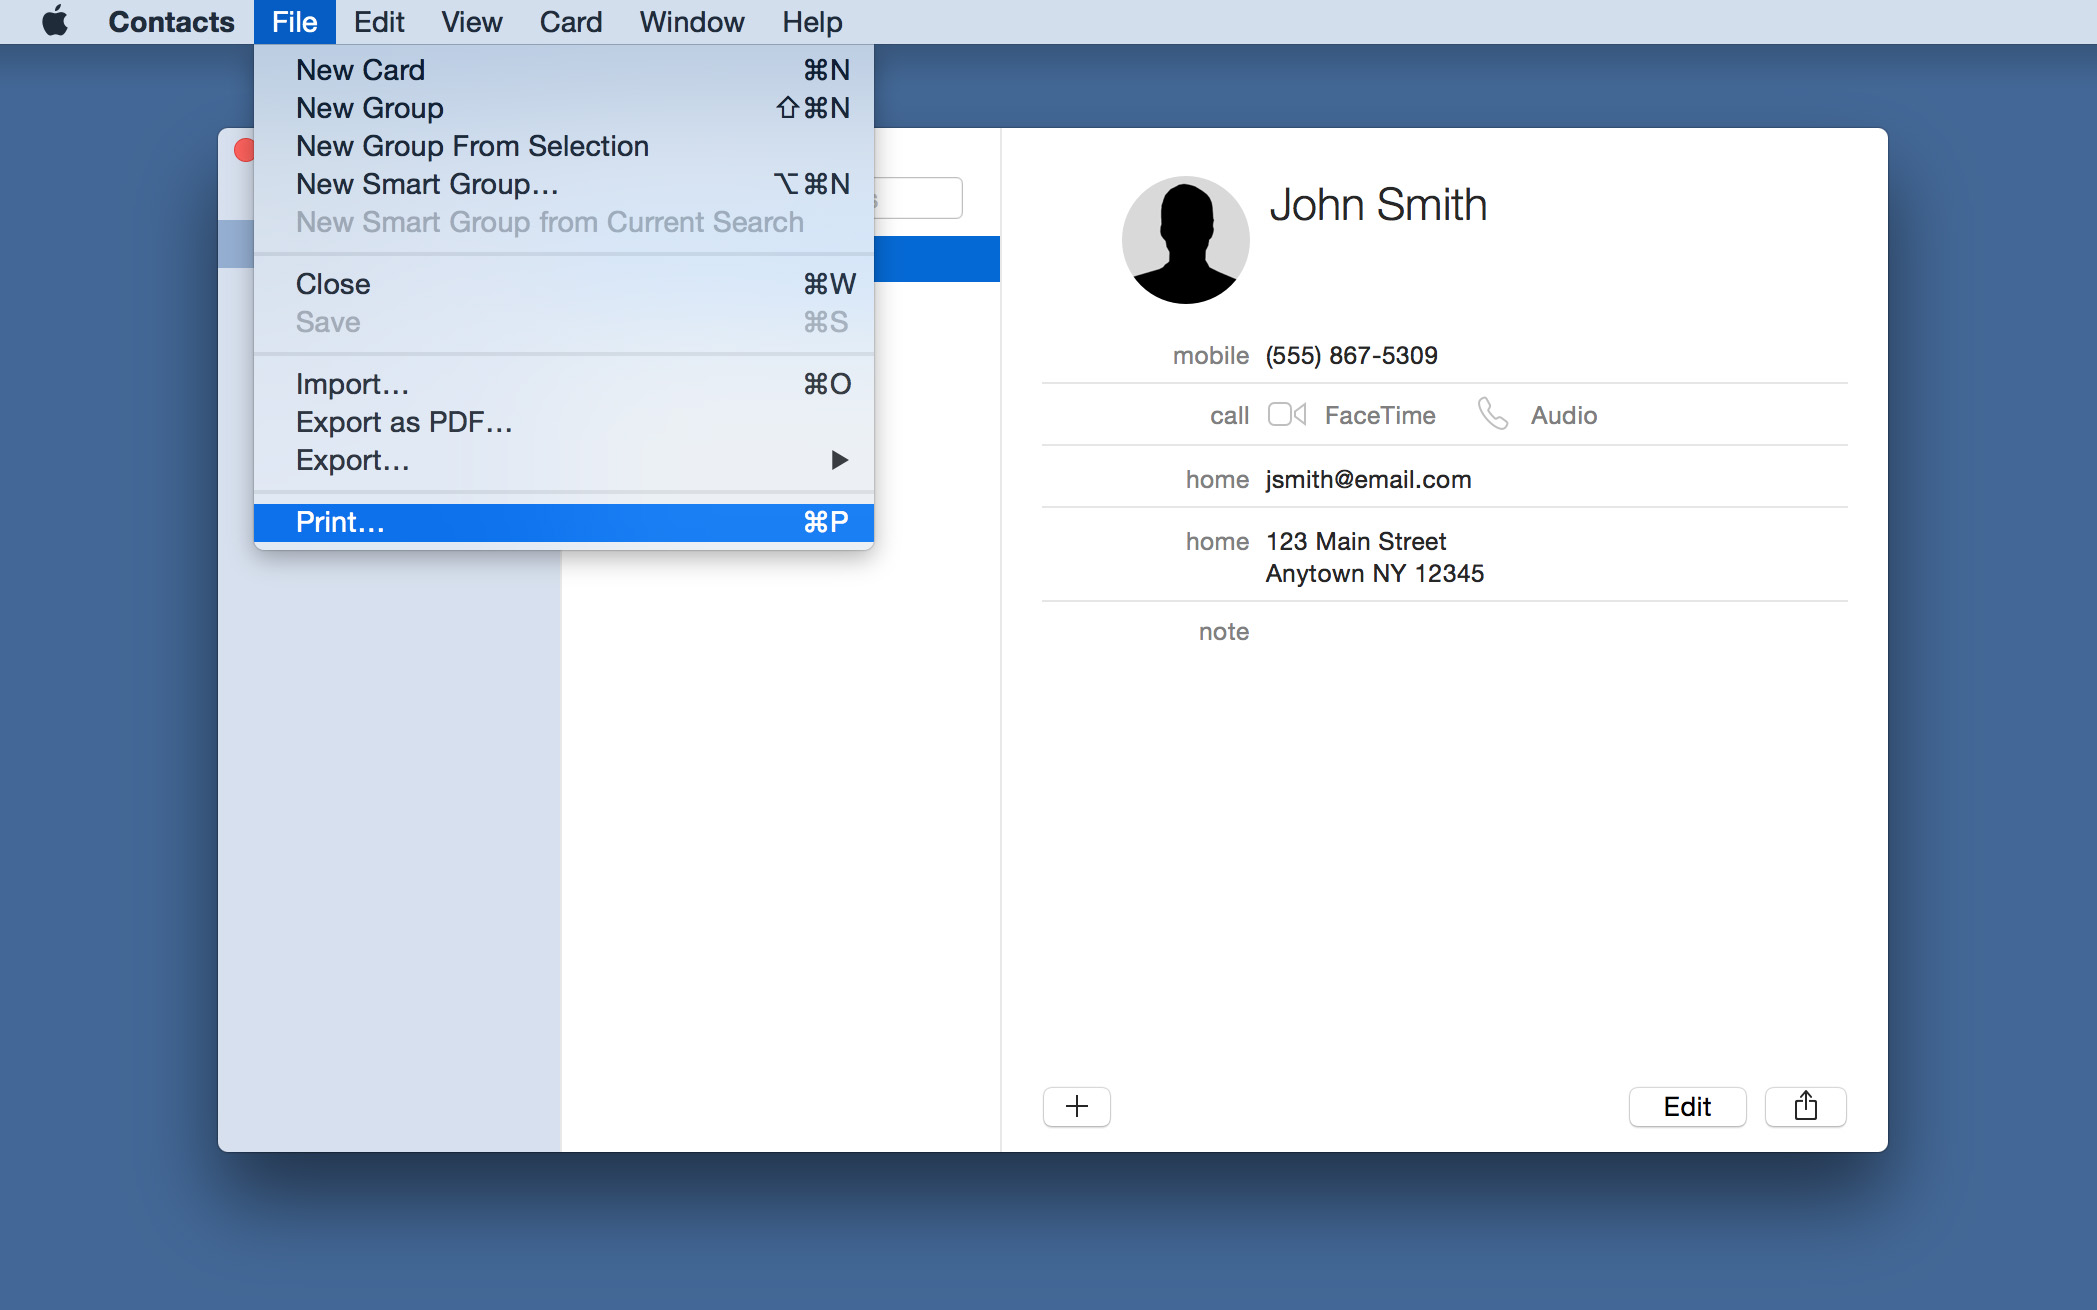The height and width of the screenshot is (1310, 2097).
Task: Click the Audio call phone icon
Action: point(1493,414)
